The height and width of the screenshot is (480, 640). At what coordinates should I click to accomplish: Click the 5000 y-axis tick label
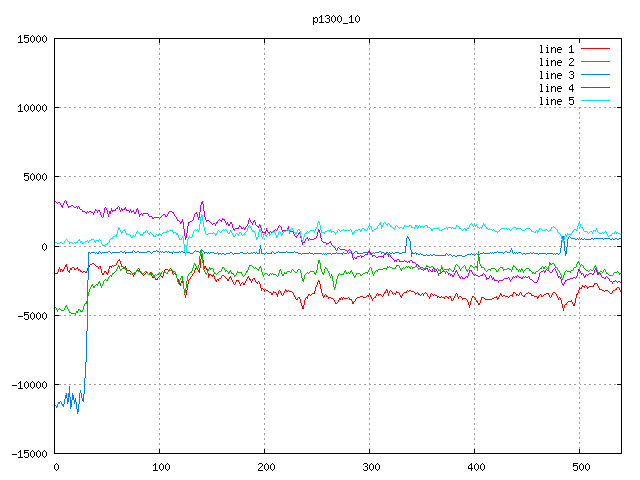(x=35, y=177)
